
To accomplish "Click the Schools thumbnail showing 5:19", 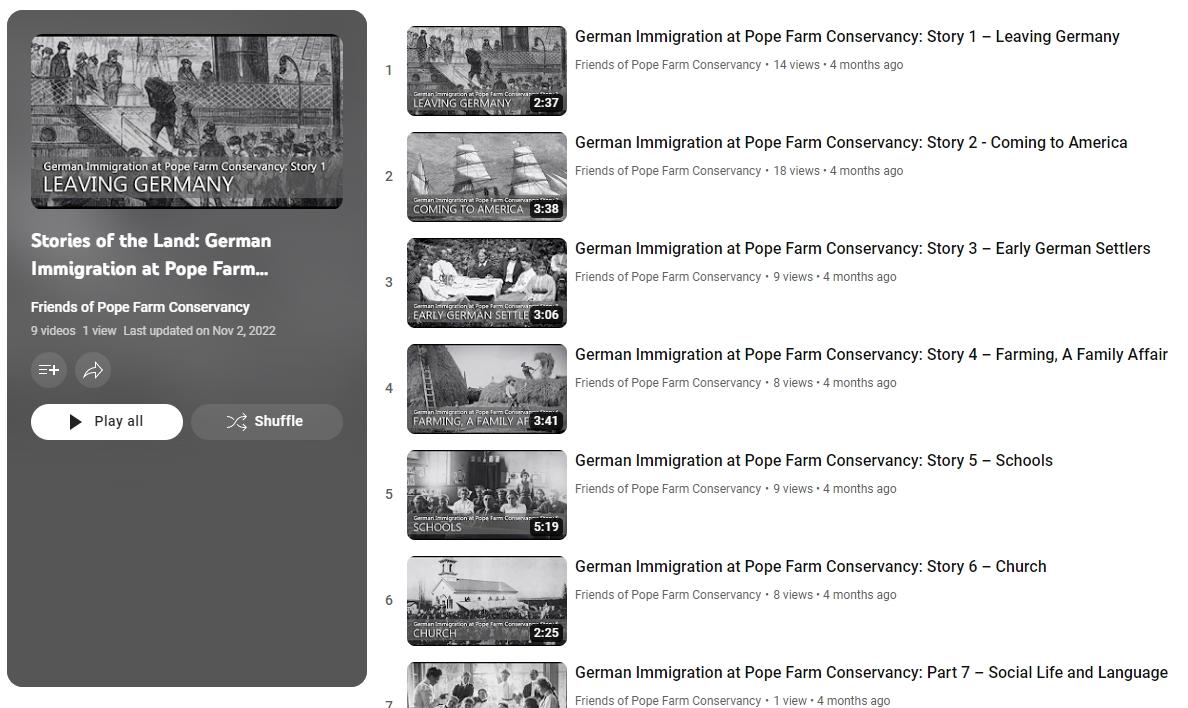I will [x=486, y=495].
